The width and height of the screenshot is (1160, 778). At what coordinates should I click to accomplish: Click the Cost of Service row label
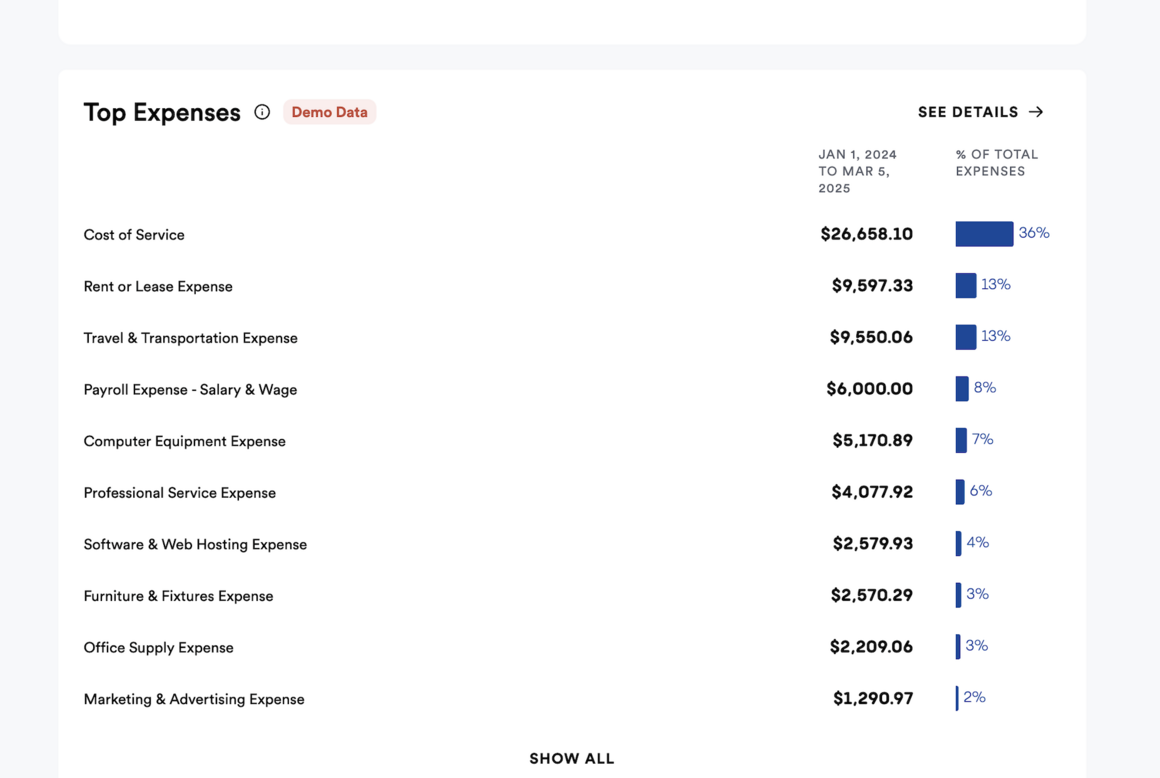pos(134,234)
